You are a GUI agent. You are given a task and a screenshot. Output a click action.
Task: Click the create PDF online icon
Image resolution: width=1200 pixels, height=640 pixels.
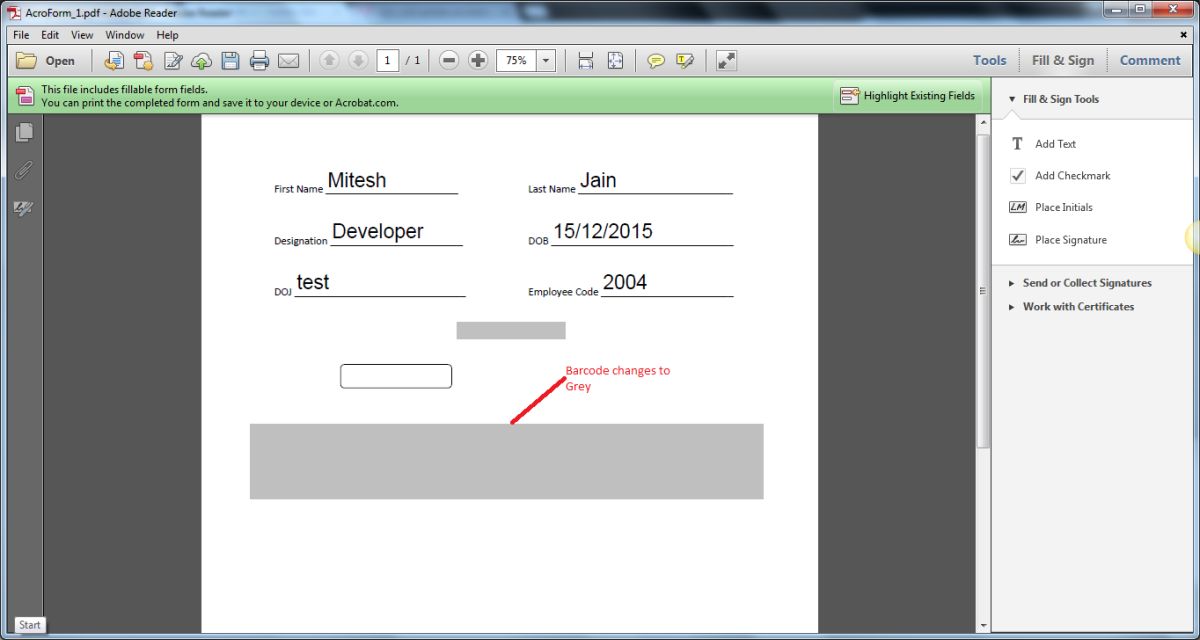click(143, 61)
